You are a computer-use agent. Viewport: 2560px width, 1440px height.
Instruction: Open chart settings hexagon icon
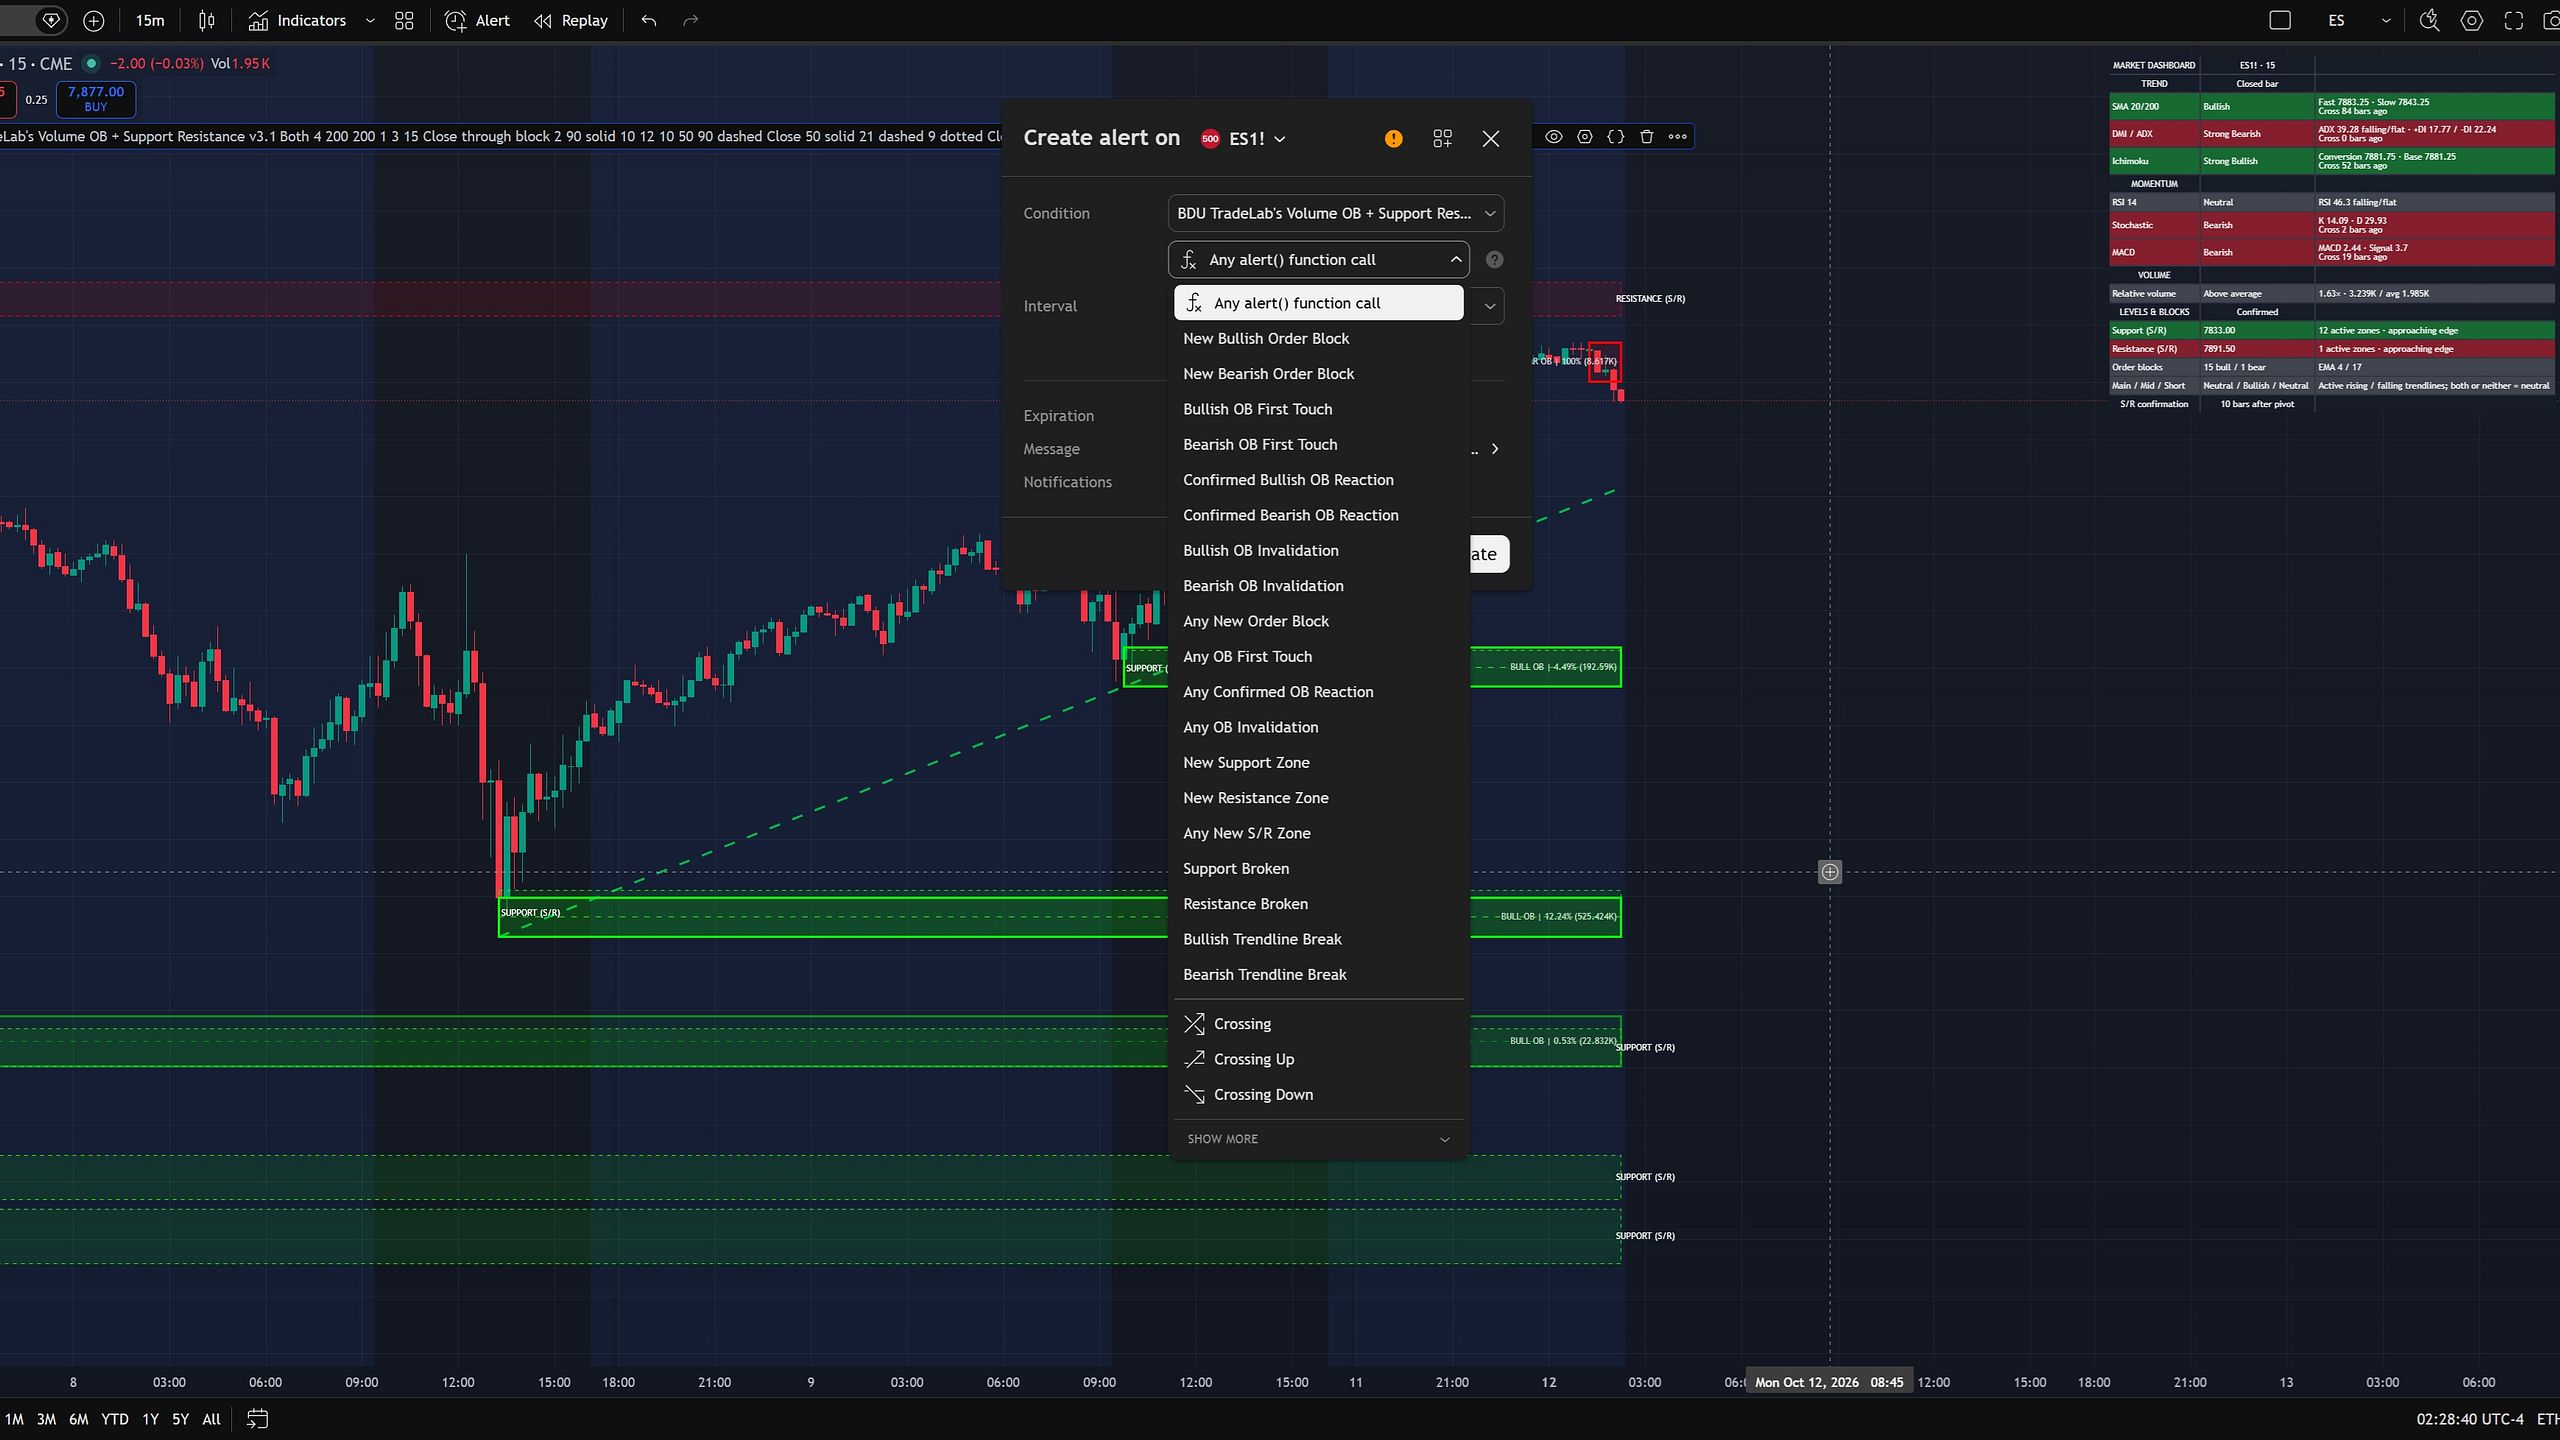(x=2471, y=20)
